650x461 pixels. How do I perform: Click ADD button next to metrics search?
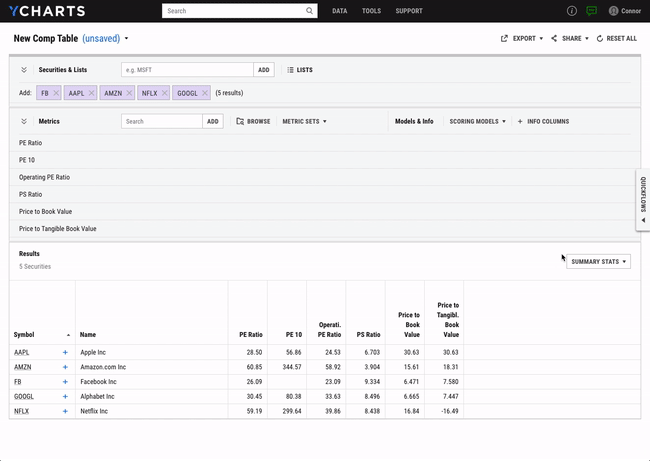(x=213, y=121)
